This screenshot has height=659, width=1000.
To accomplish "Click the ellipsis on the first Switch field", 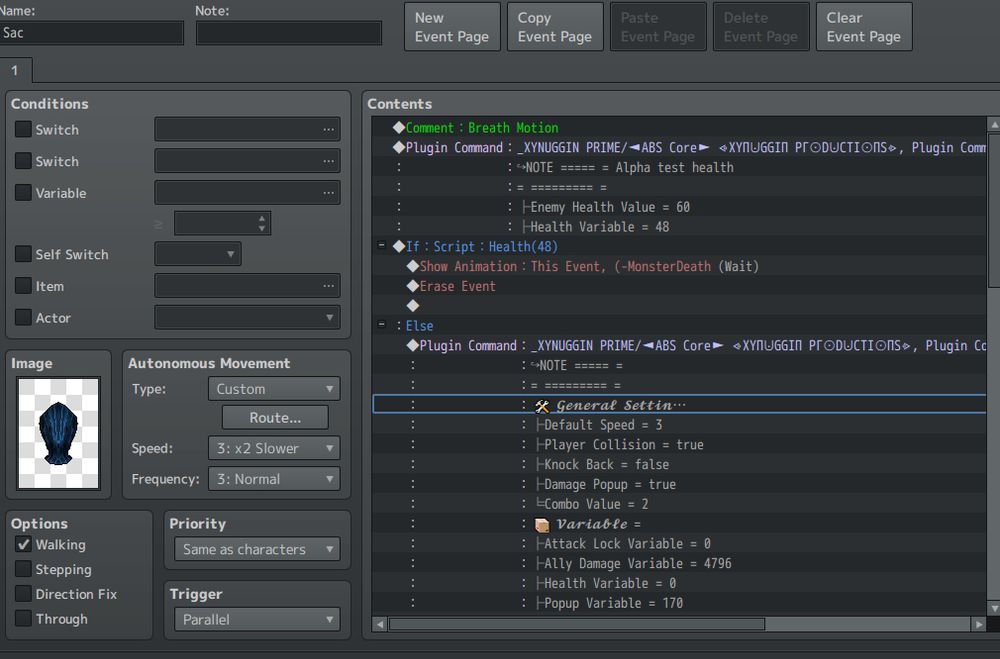I will pyautogui.click(x=328, y=130).
